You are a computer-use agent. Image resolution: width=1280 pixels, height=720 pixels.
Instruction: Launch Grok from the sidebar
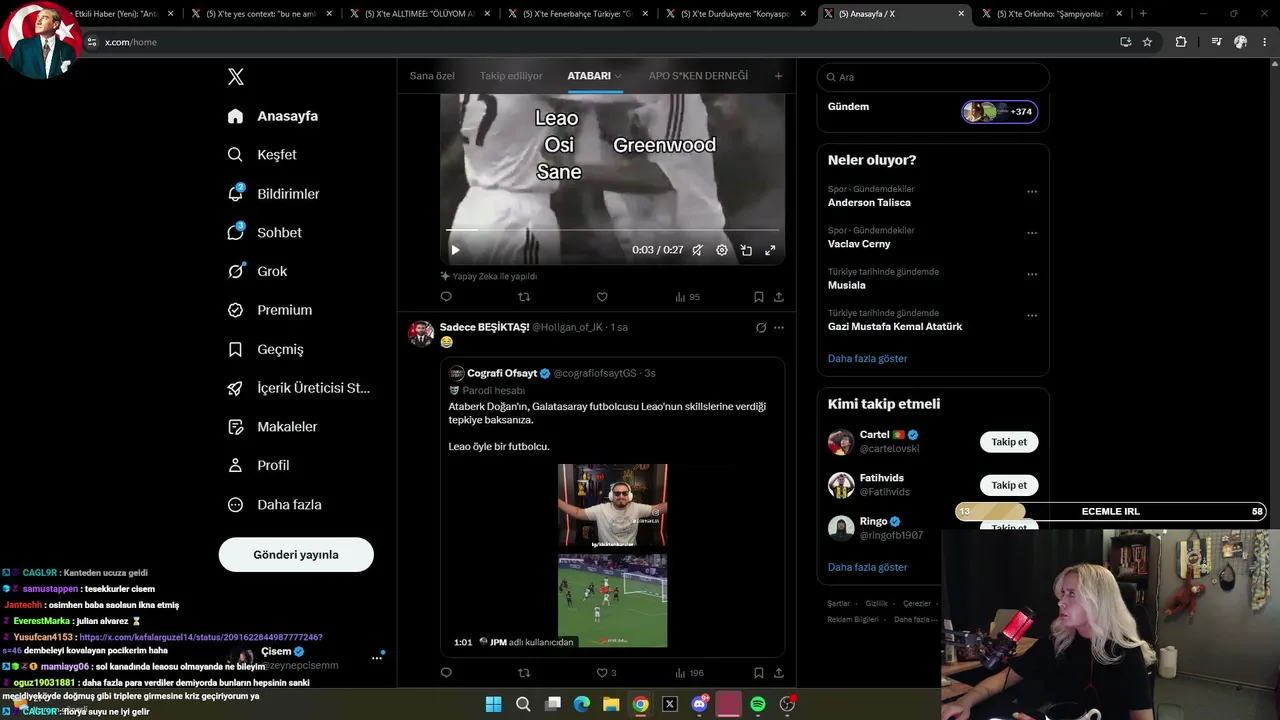coord(257,271)
